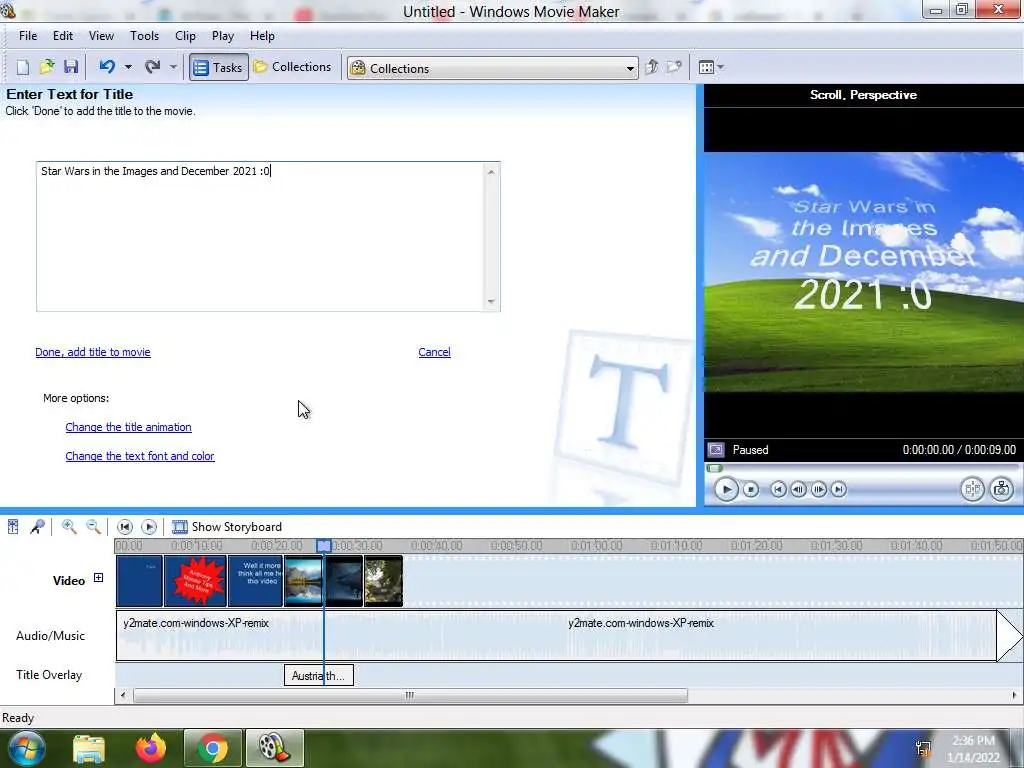Click the Forward button in preview controls

pyautogui.click(x=839, y=489)
